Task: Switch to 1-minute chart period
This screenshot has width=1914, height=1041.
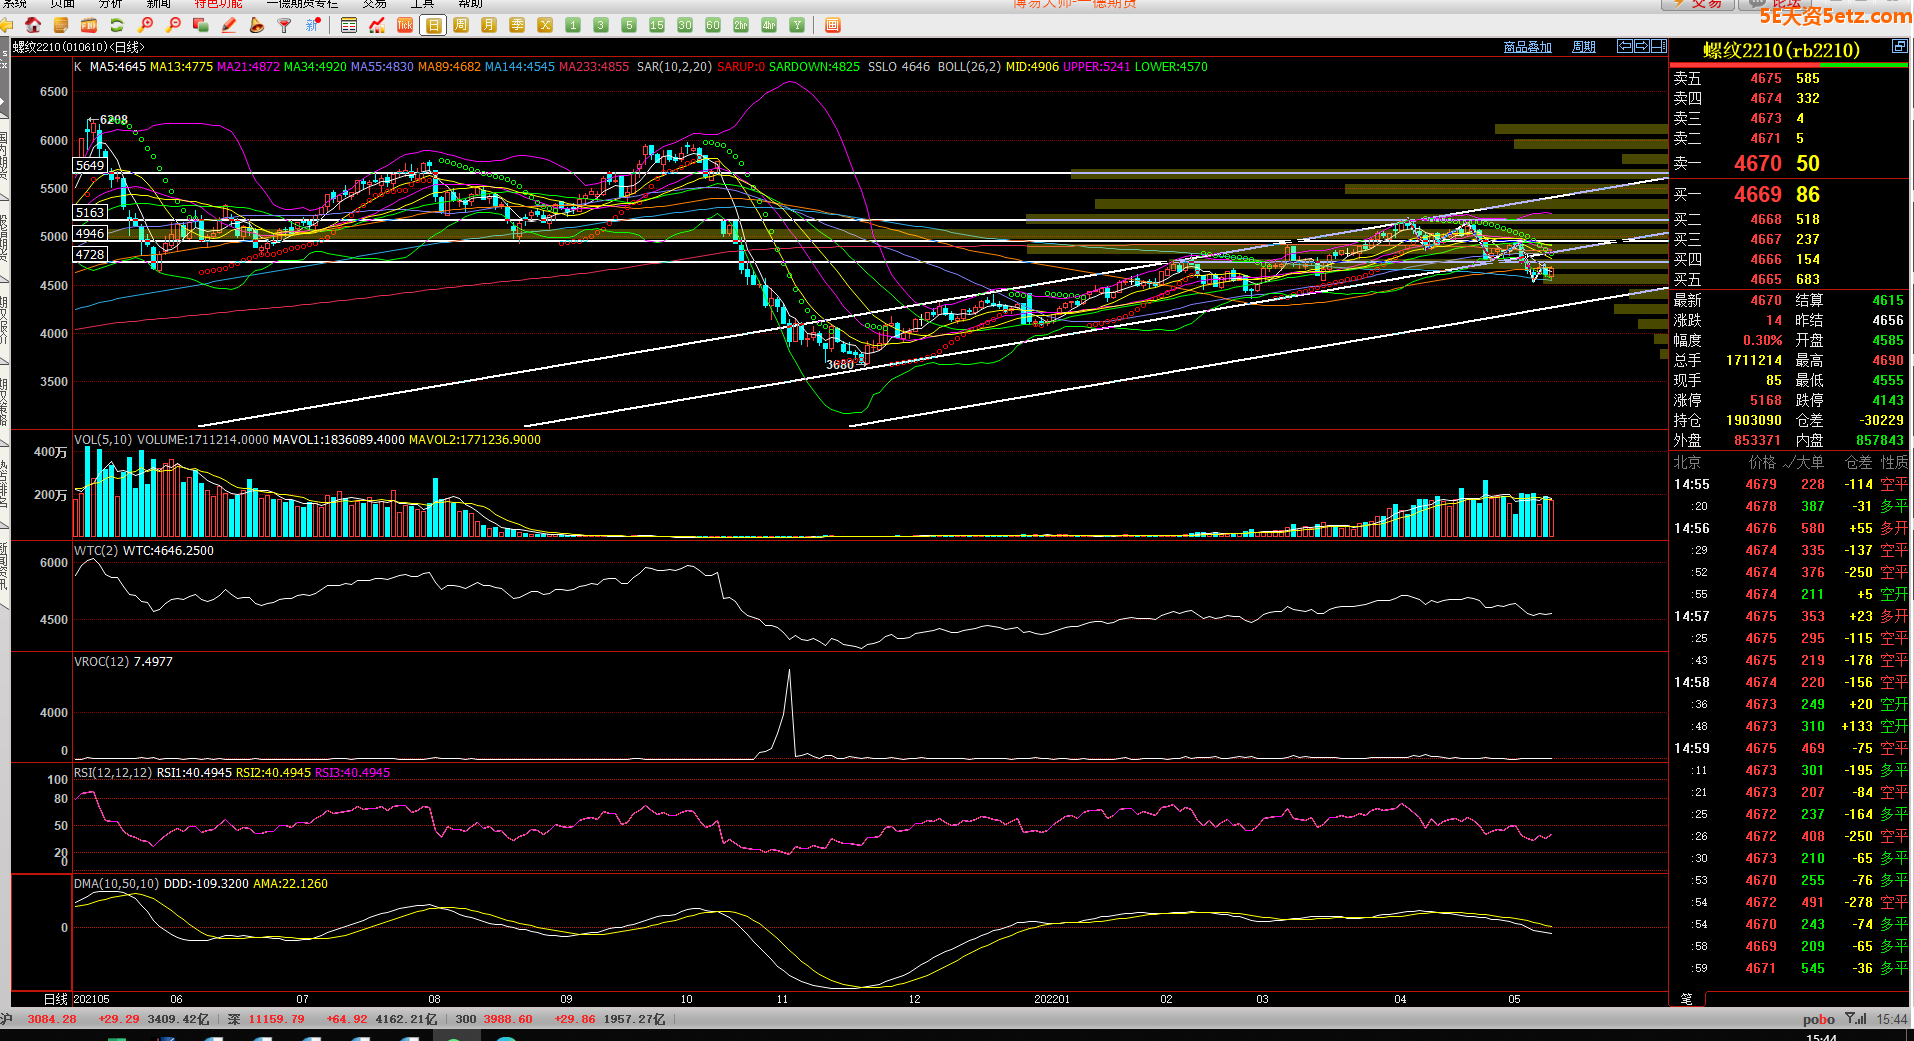Action: coord(573,25)
